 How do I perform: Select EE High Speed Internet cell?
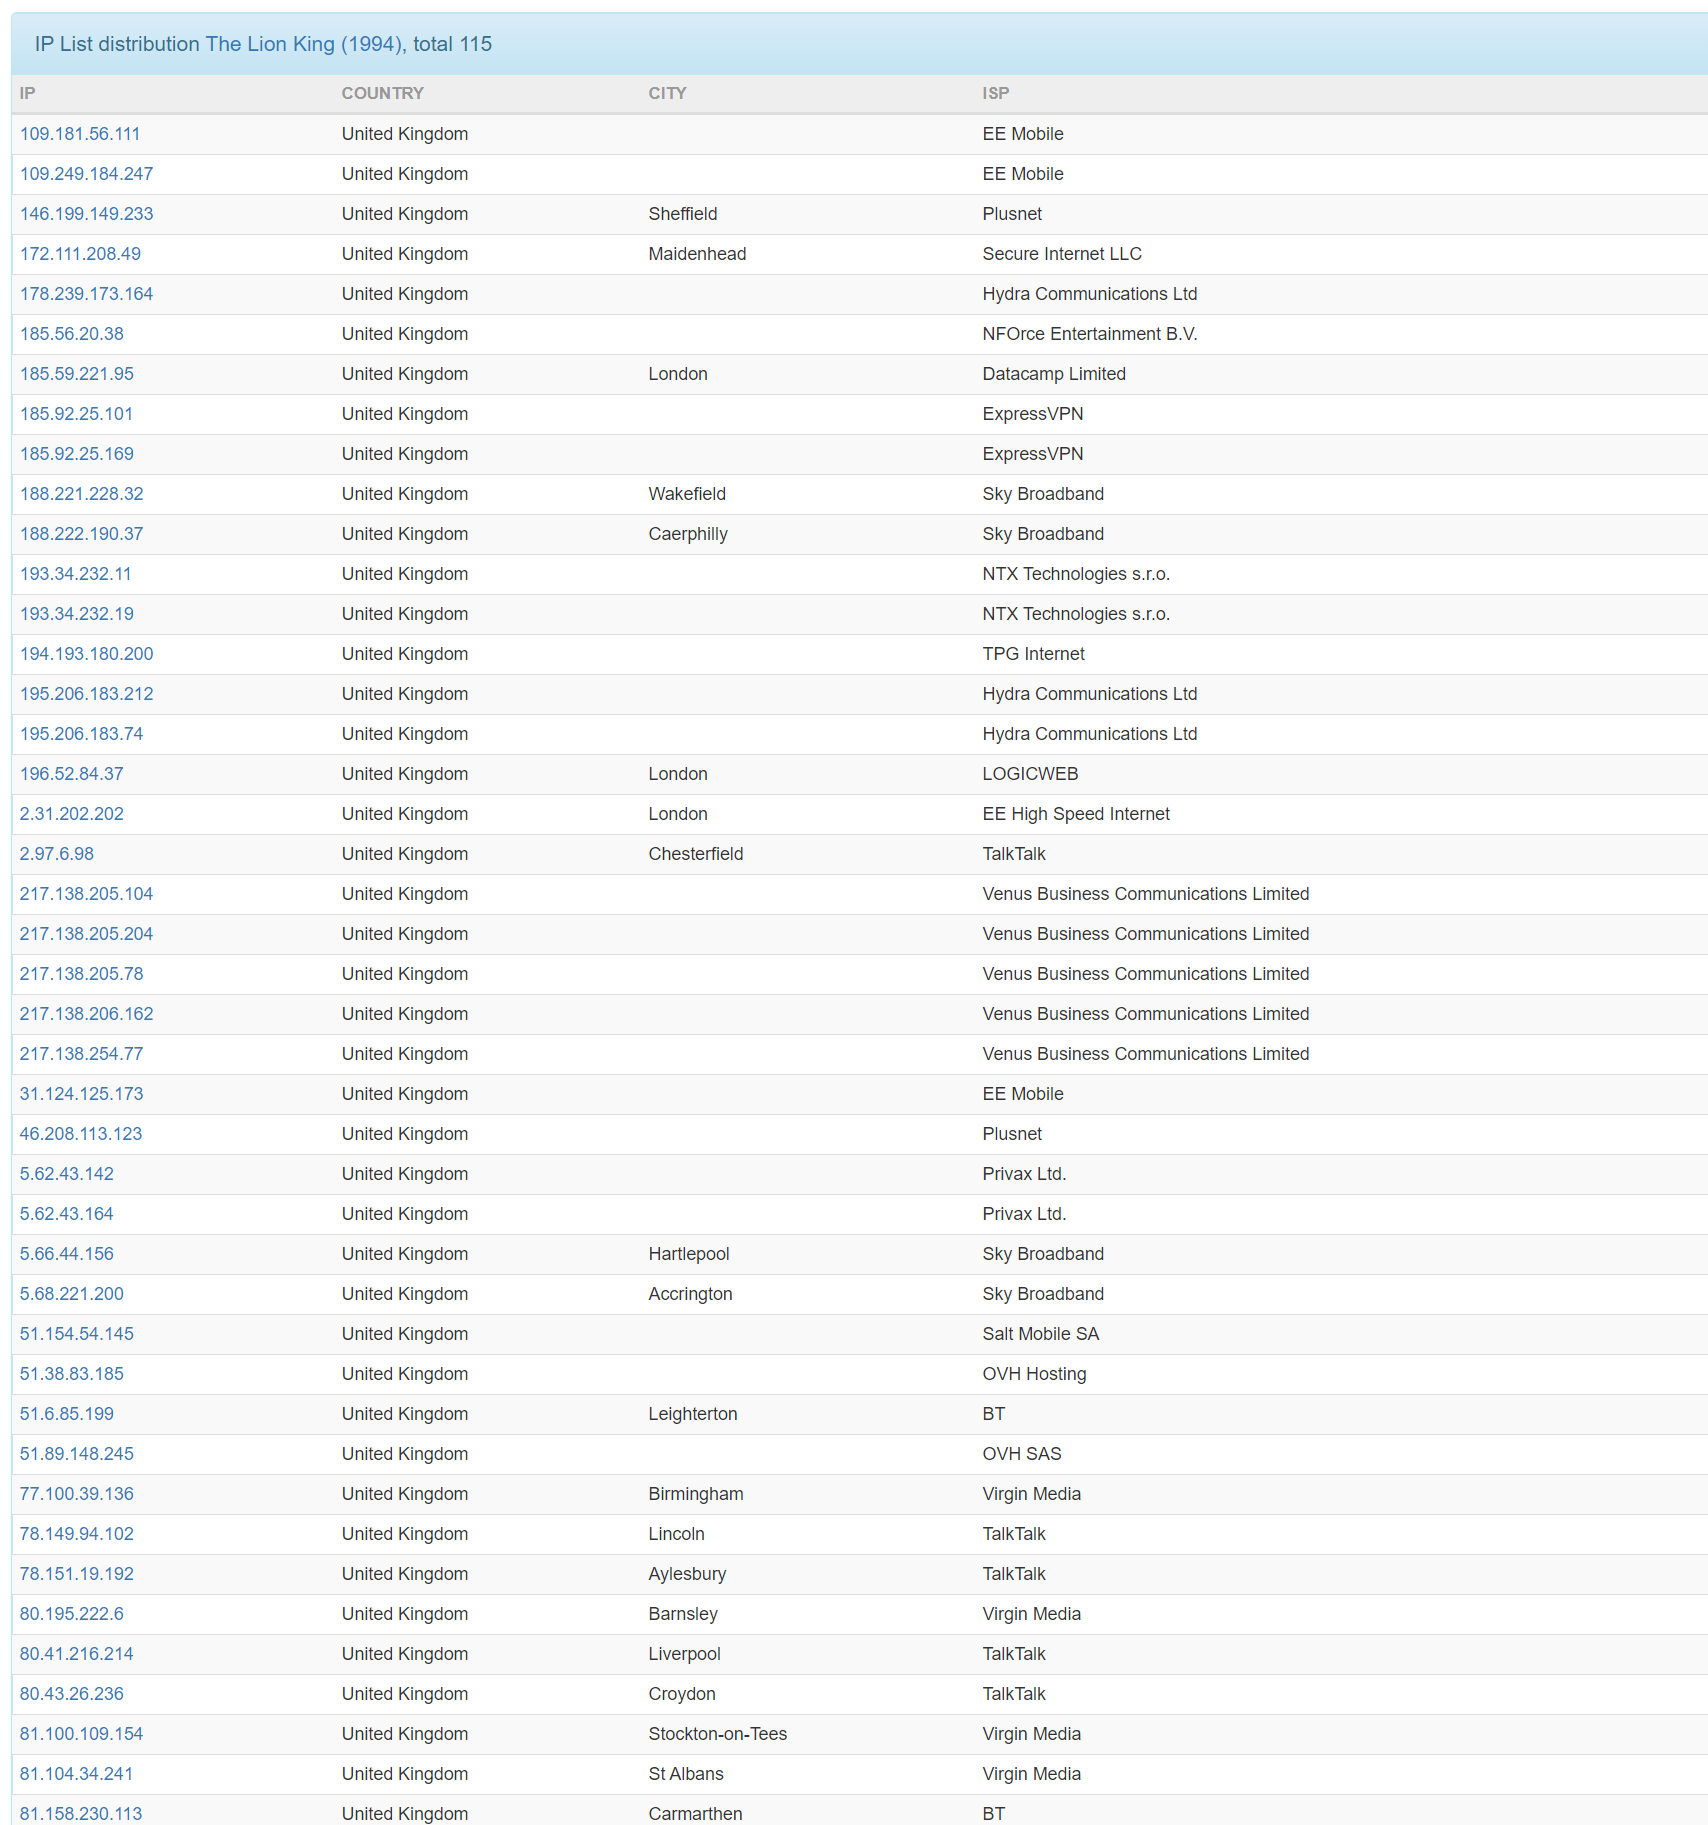[1076, 814]
